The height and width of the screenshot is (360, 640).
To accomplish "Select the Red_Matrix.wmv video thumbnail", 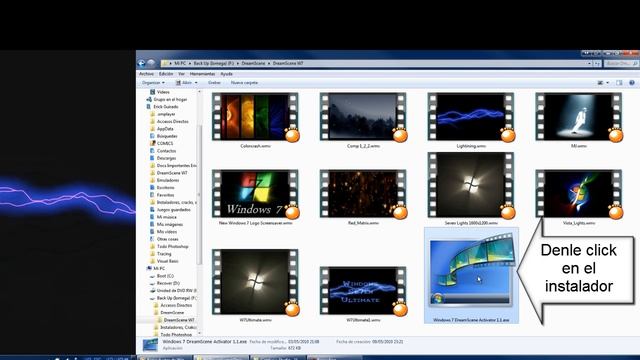I will pyautogui.click(x=363, y=194).
